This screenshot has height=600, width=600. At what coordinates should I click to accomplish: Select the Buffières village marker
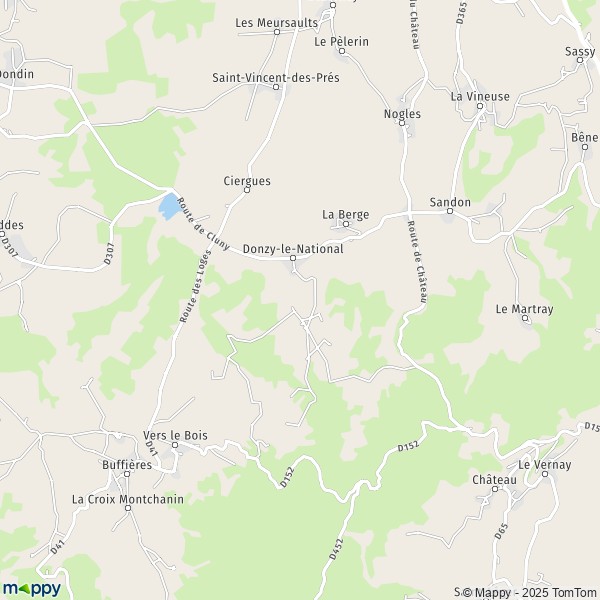coord(127,474)
